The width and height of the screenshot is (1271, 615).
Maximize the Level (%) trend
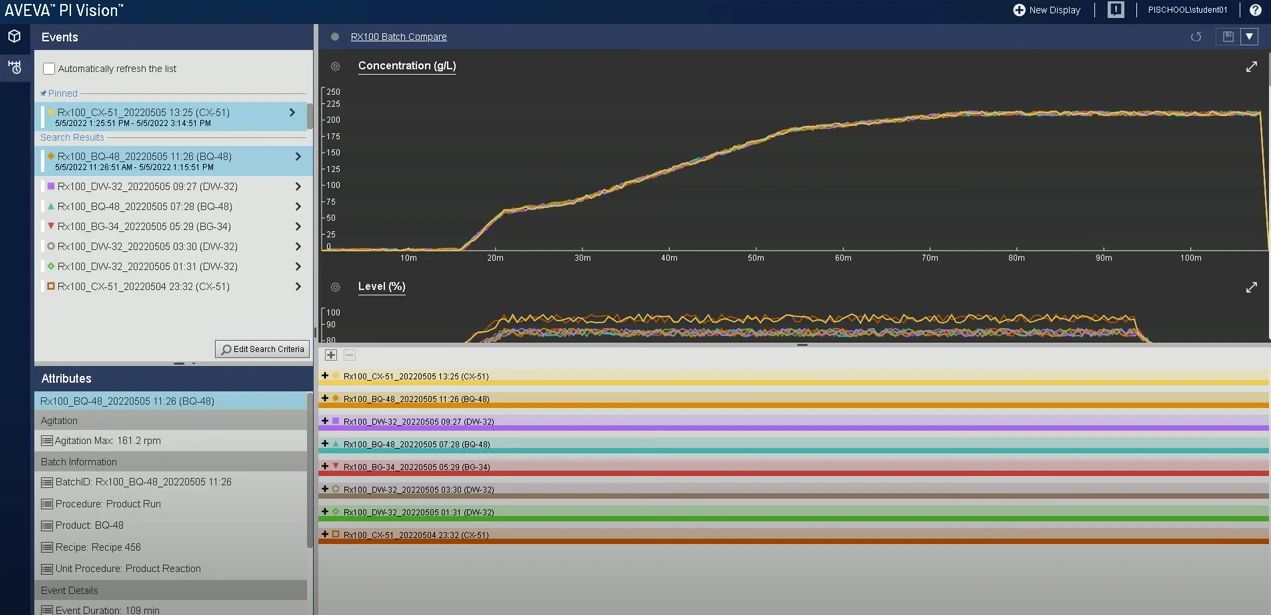click(1251, 288)
